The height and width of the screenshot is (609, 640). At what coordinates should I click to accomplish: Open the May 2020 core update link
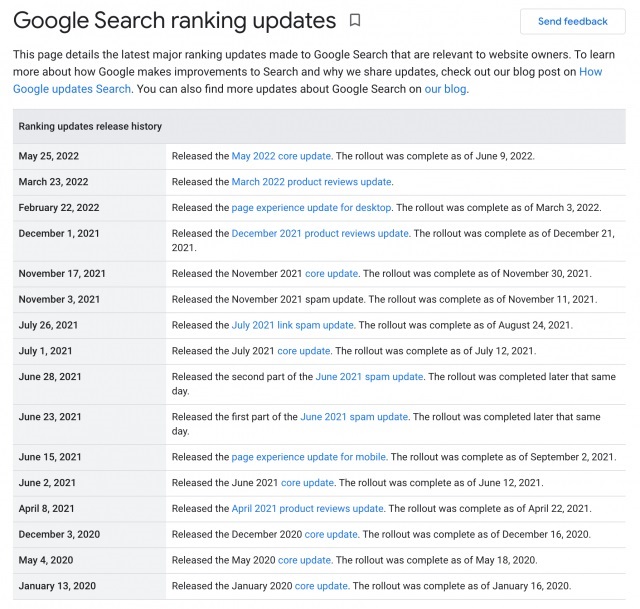click(303, 560)
